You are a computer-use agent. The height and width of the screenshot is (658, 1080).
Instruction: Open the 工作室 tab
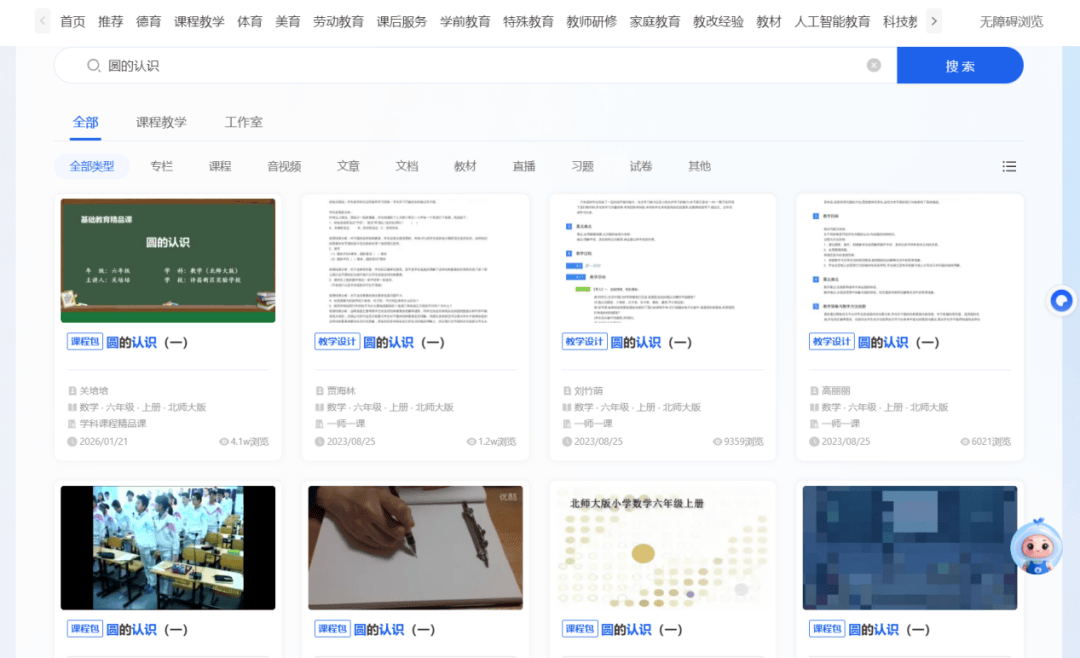coord(243,122)
